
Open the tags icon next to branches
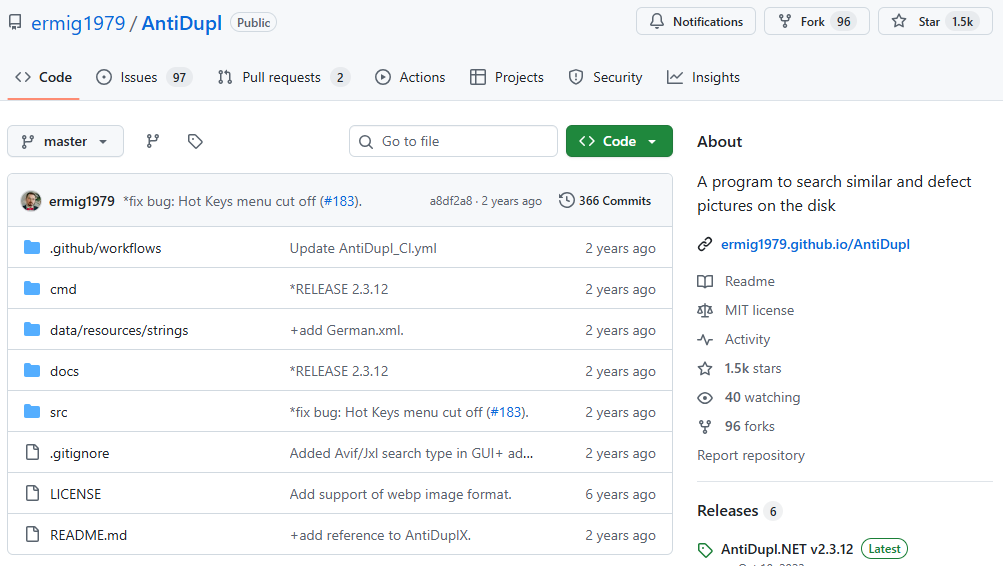(195, 141)
